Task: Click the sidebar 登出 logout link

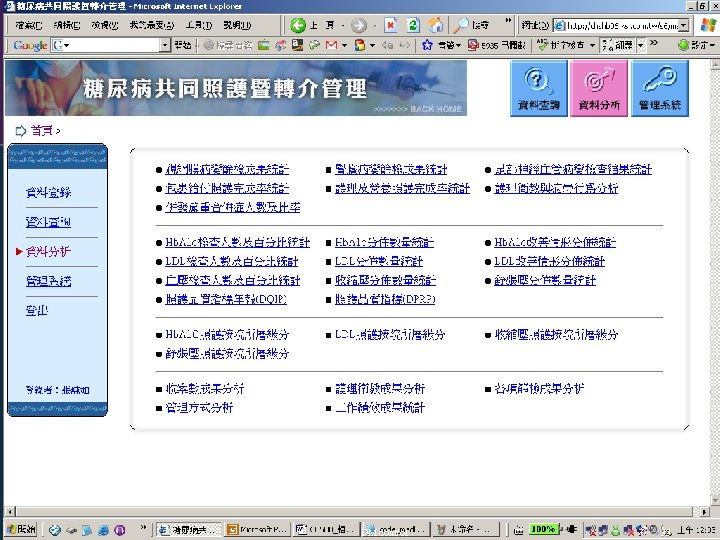Action: click(x=37, y=310)
